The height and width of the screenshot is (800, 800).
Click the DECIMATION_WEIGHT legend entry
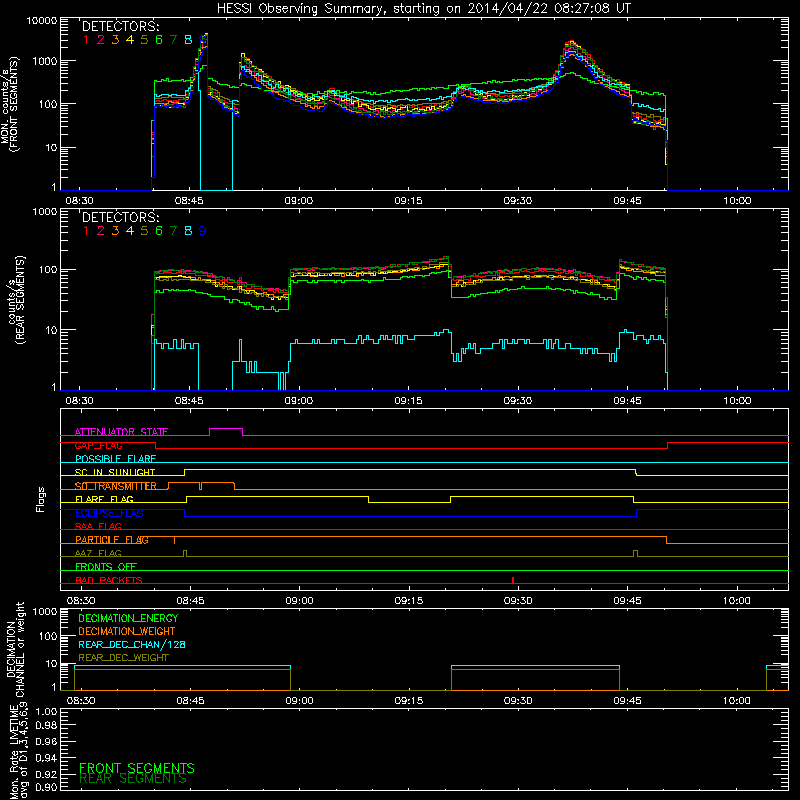127,631
